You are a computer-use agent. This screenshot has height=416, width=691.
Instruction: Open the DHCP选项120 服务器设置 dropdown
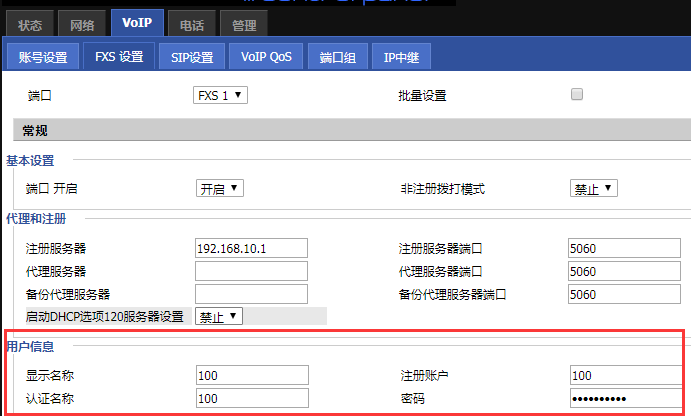click(219, 316)
